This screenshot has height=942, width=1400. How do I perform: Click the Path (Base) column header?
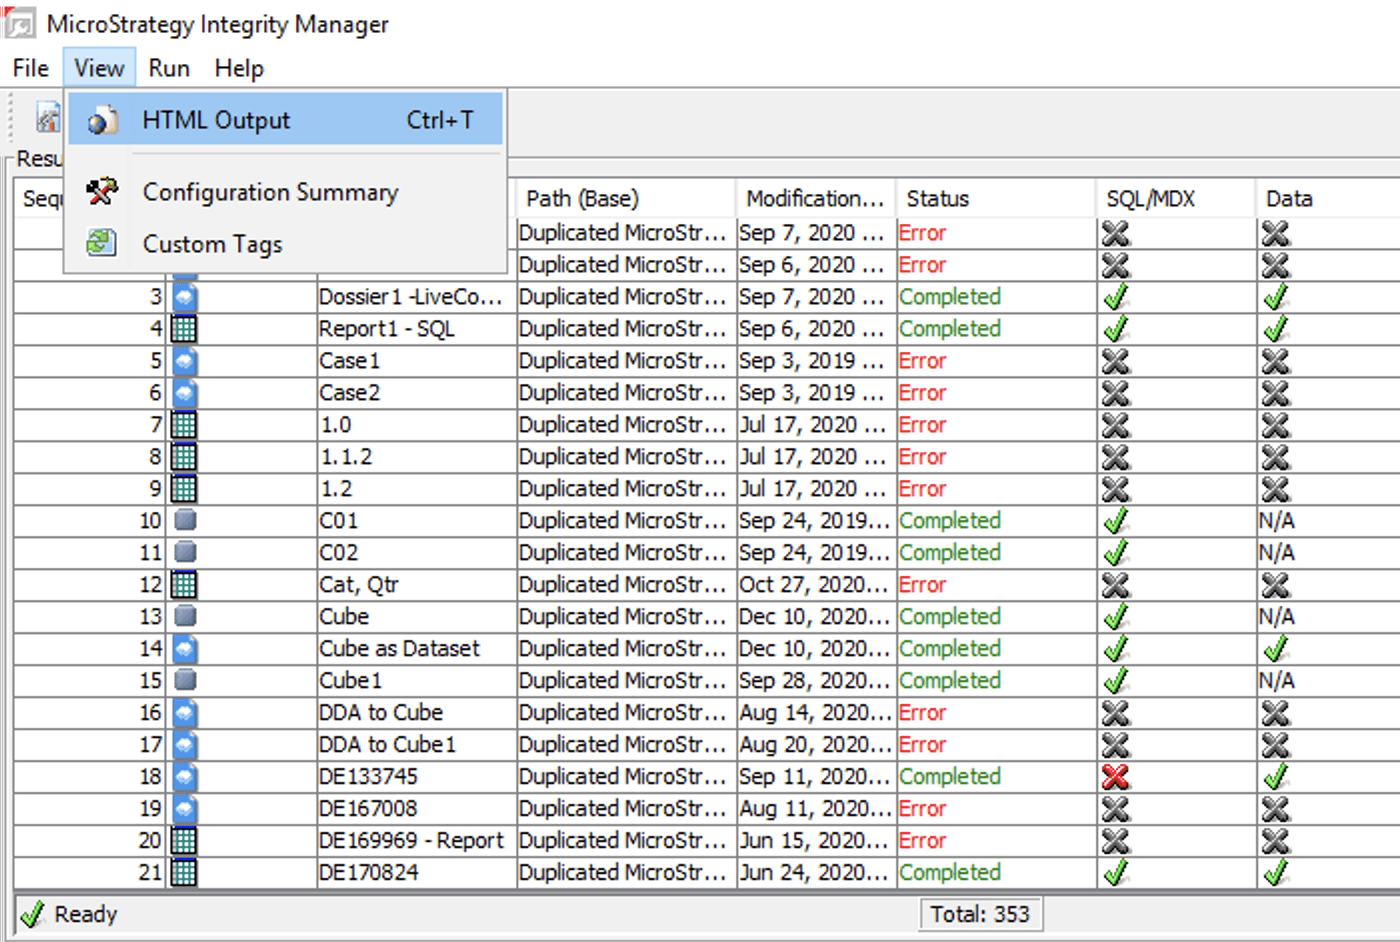[x=582, y=199]
